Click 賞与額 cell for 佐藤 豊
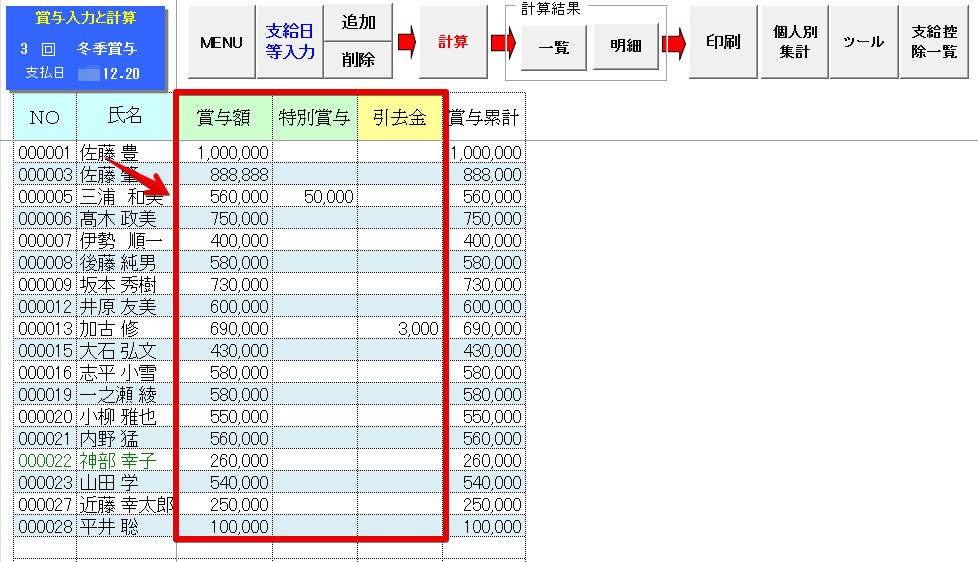The image size is (978, 562). click(224, 153)
